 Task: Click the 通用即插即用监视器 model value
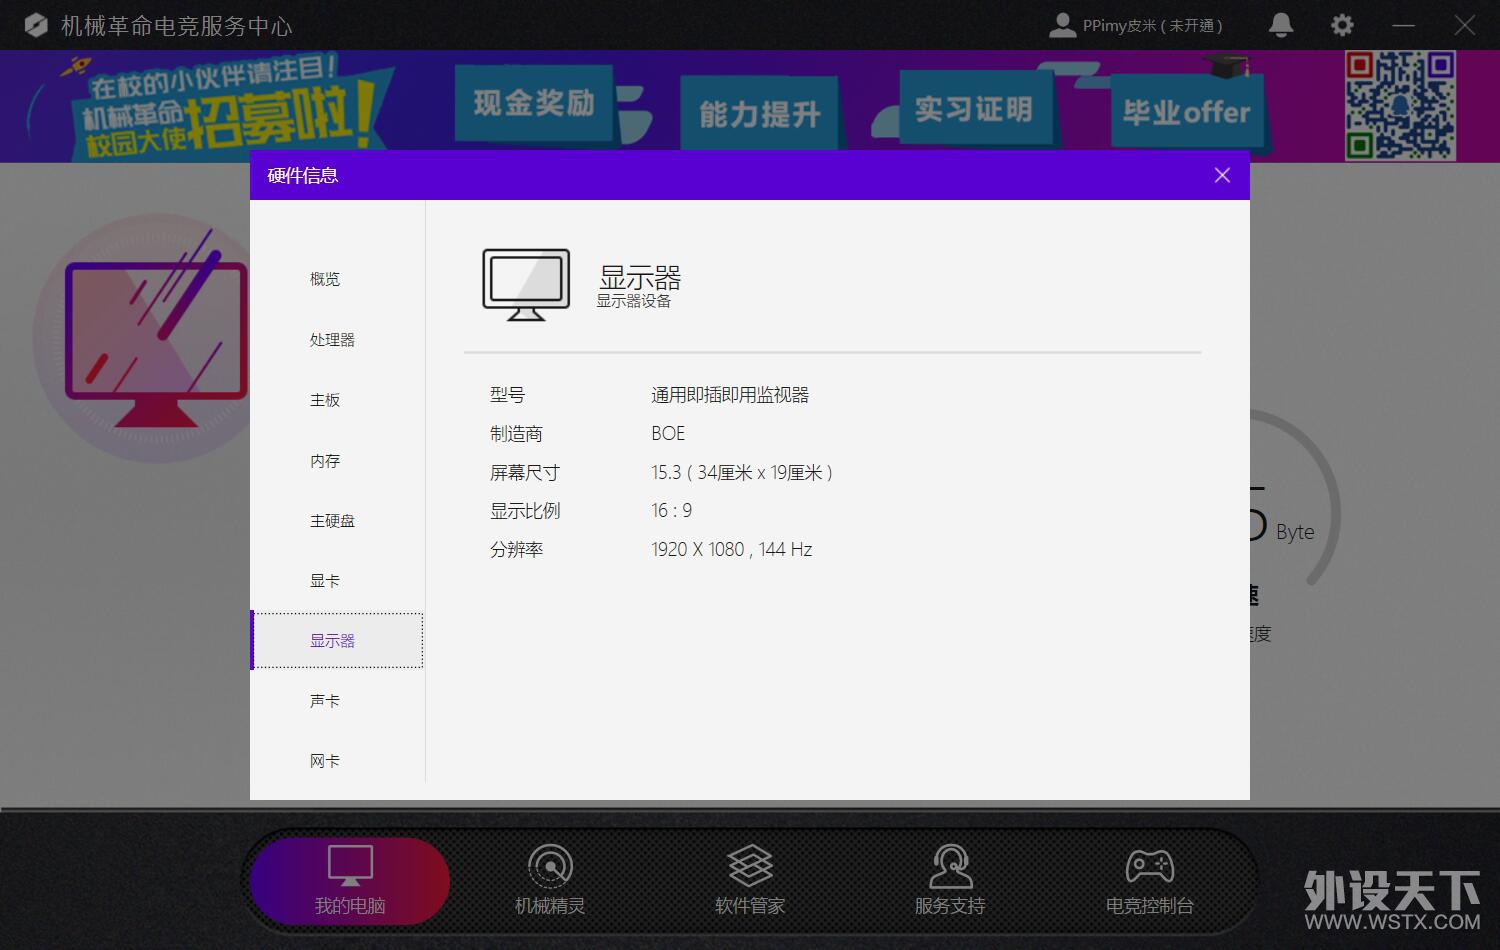[730, 395]
